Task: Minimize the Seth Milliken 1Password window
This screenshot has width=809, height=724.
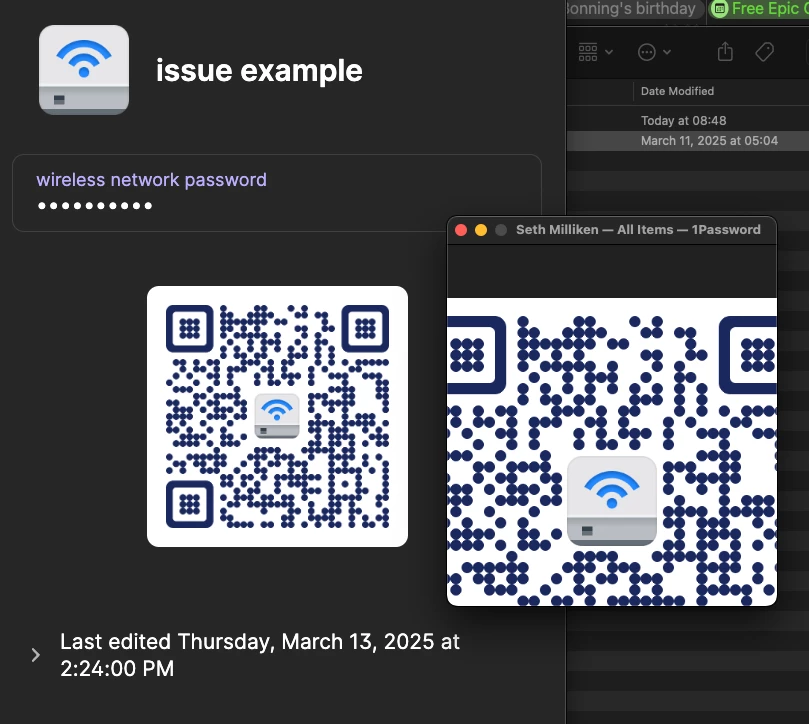Action: 481,230
